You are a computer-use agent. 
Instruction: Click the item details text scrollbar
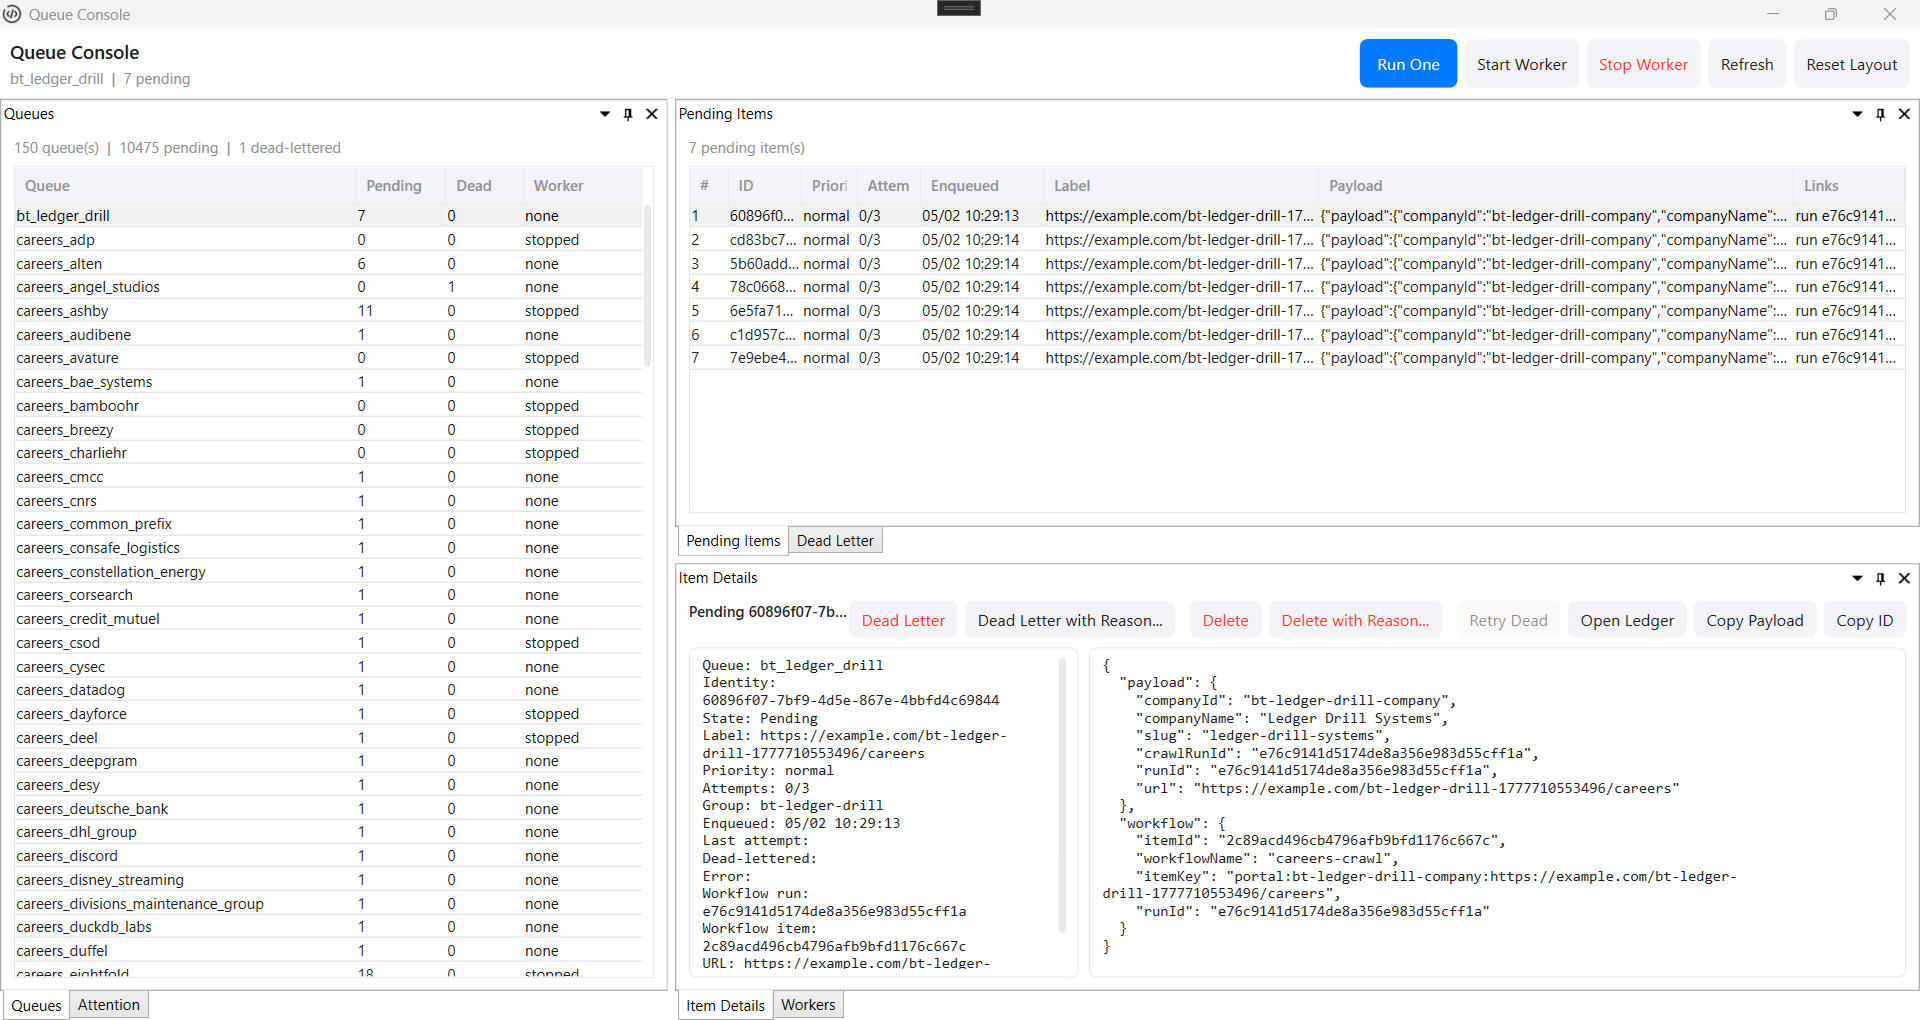1062,795
